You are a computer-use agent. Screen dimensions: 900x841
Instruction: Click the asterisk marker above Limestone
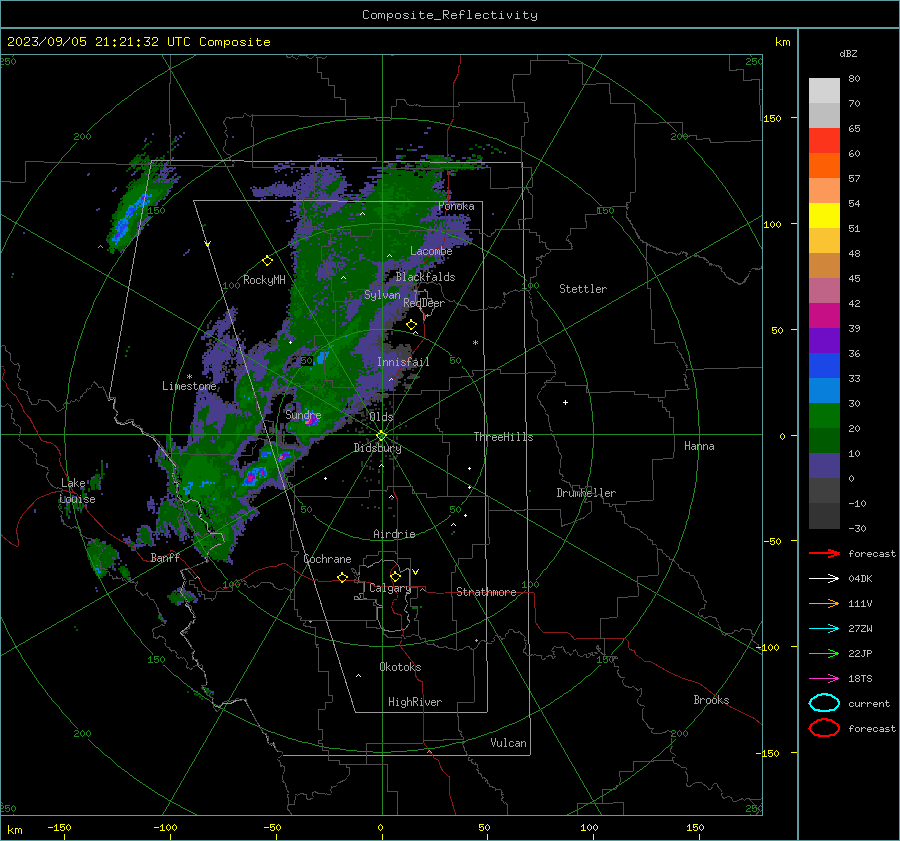[189, 377]
